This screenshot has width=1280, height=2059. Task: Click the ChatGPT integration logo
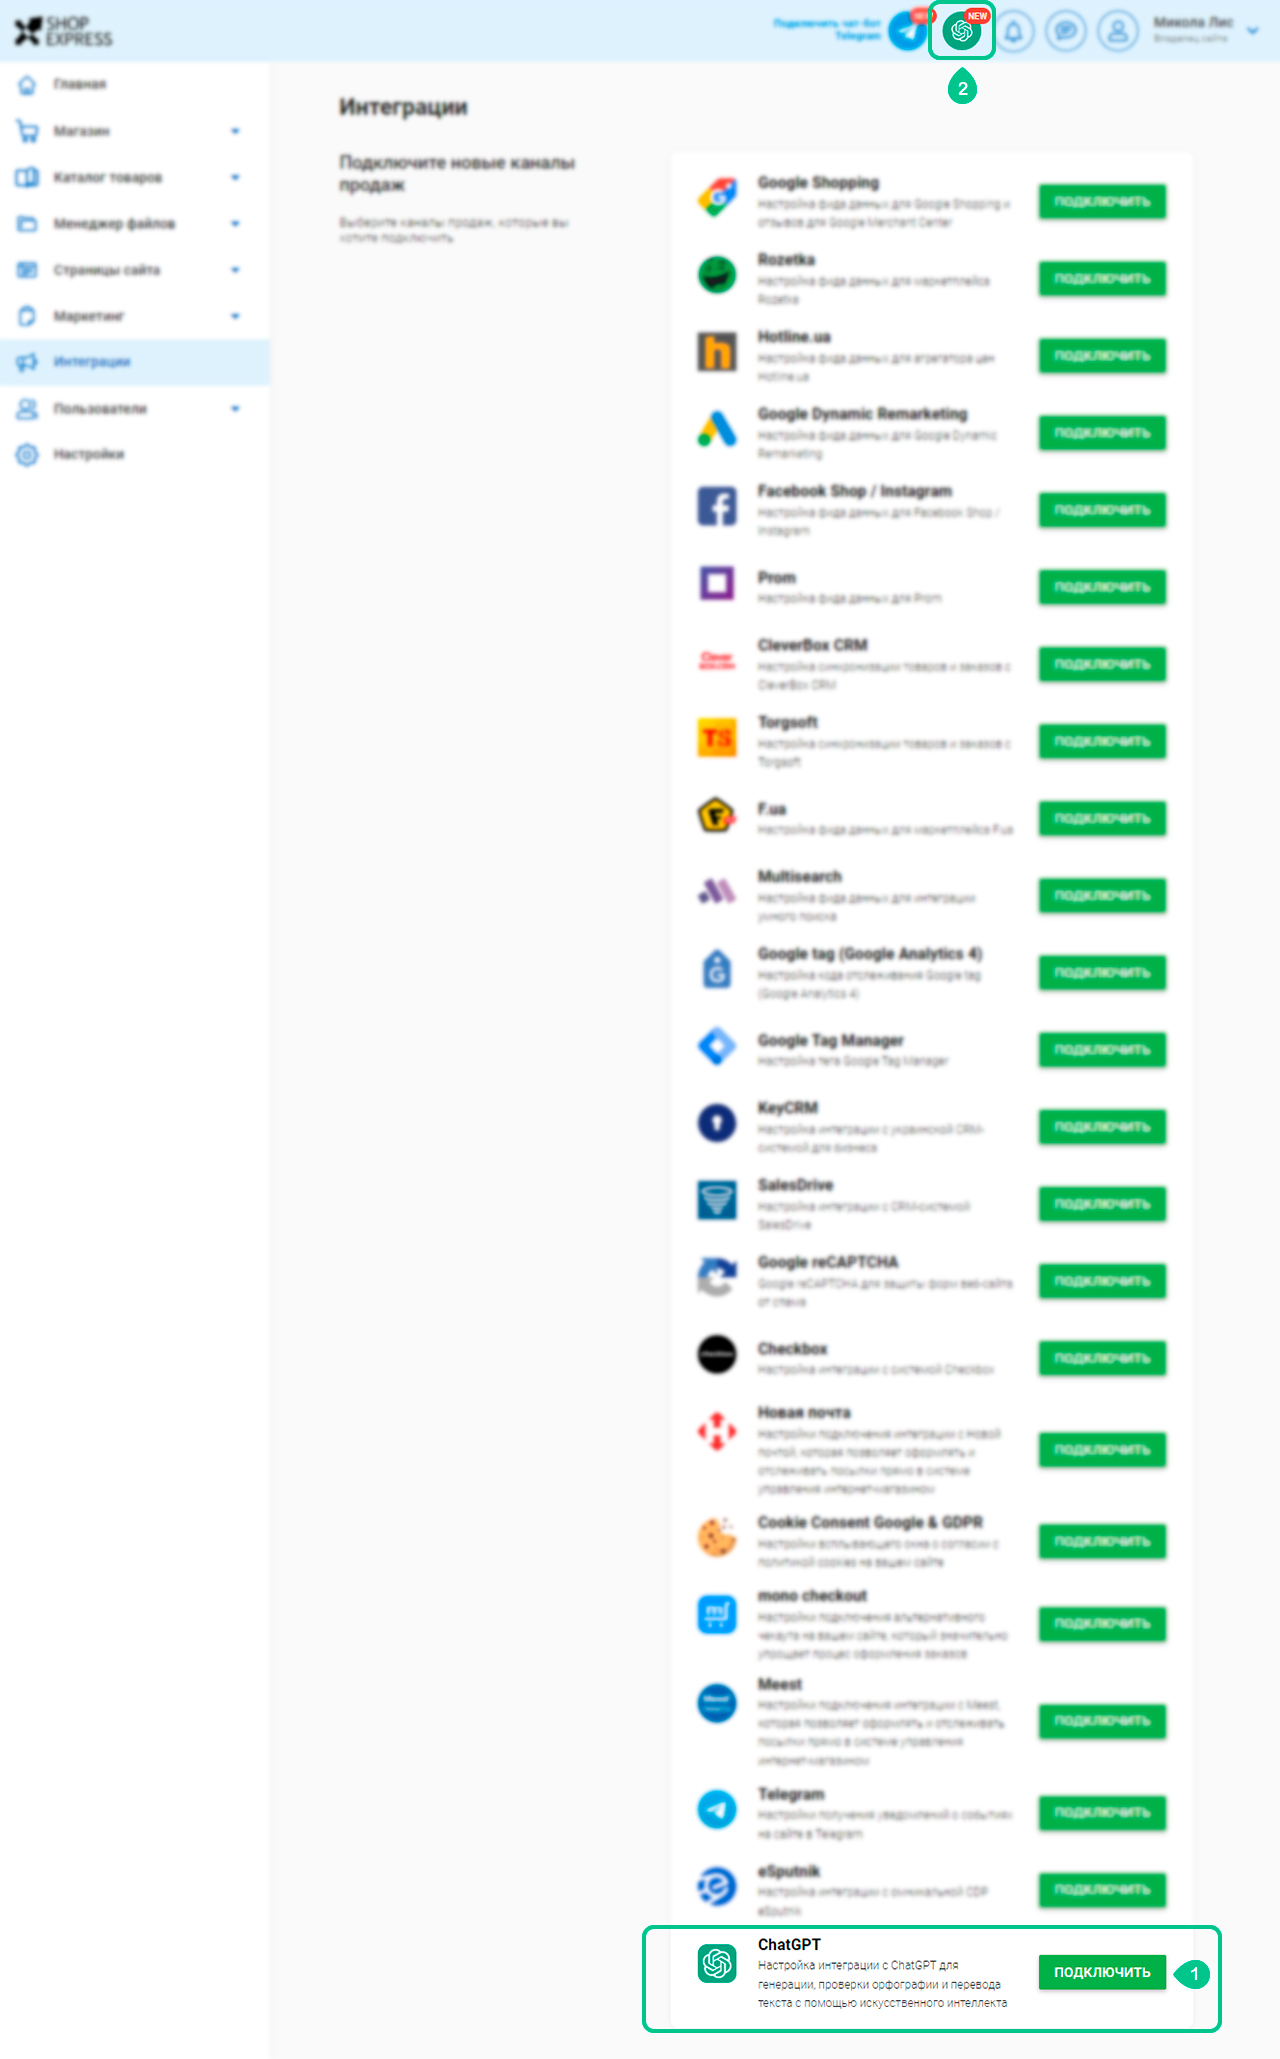tap(717, 1963)
